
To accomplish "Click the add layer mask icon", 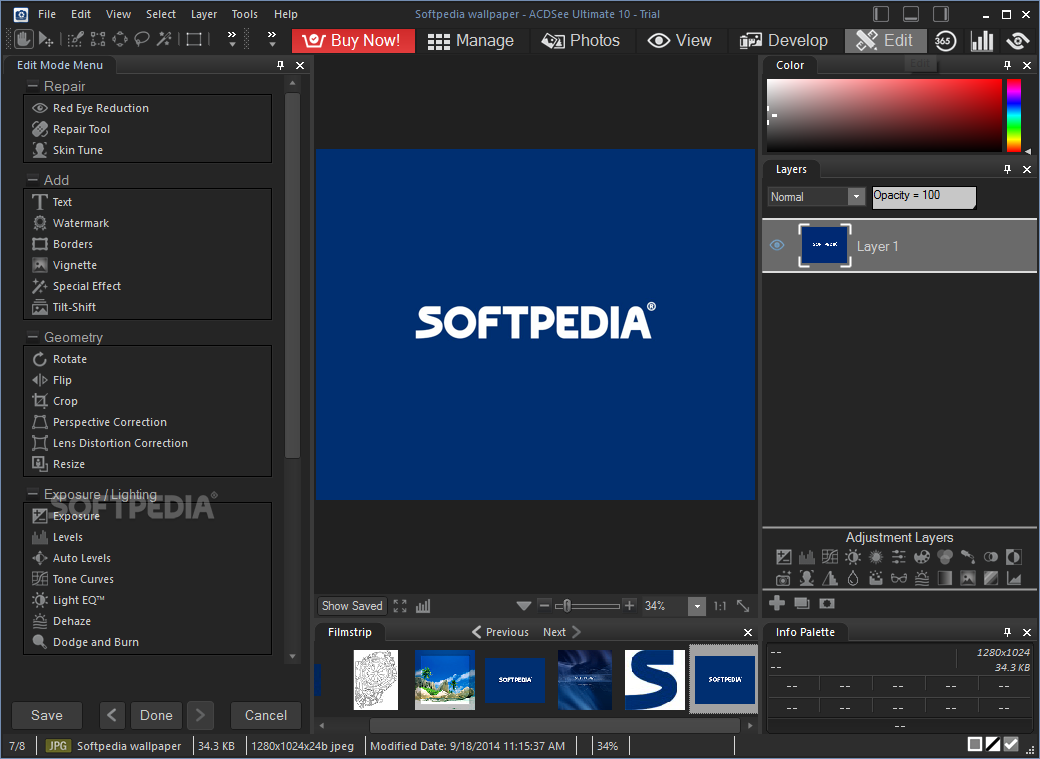I will [x=826, y=603].
